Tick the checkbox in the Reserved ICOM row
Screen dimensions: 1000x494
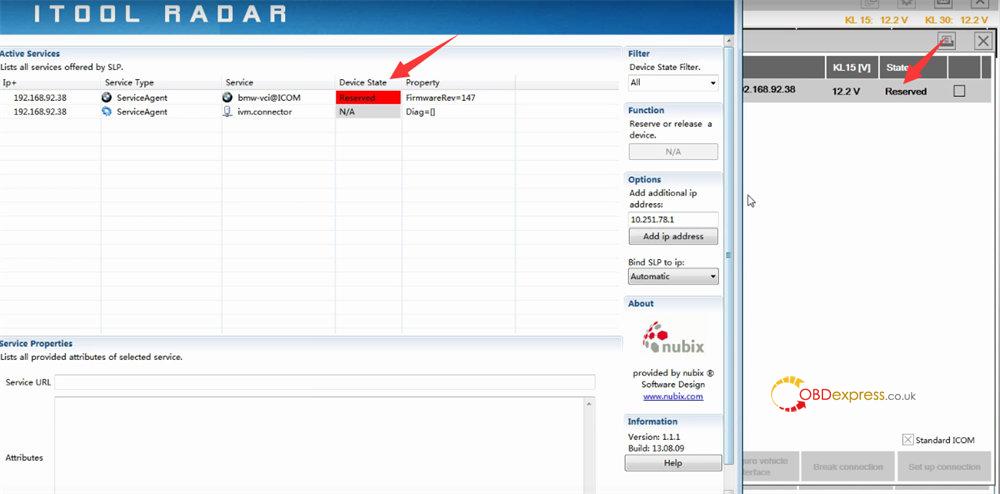(959, 91)
